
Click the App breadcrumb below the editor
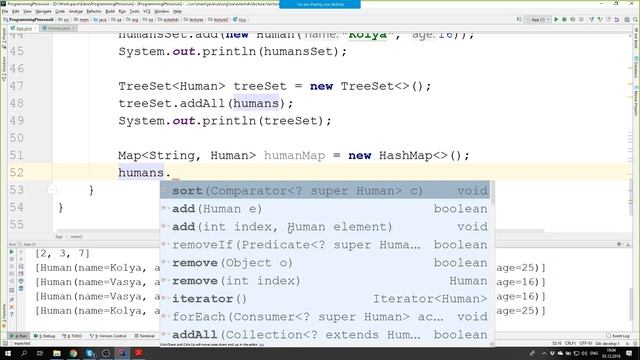click(x=59, y=237)
